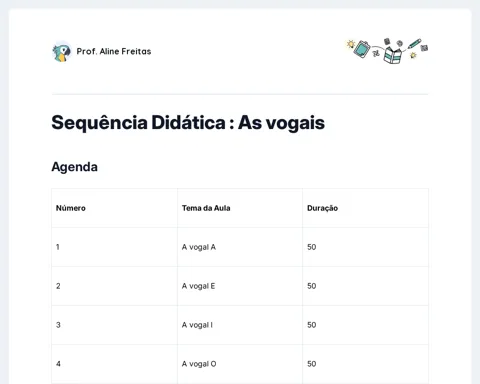
Task: Select the A vogal O cell
Action: (240, 364)
